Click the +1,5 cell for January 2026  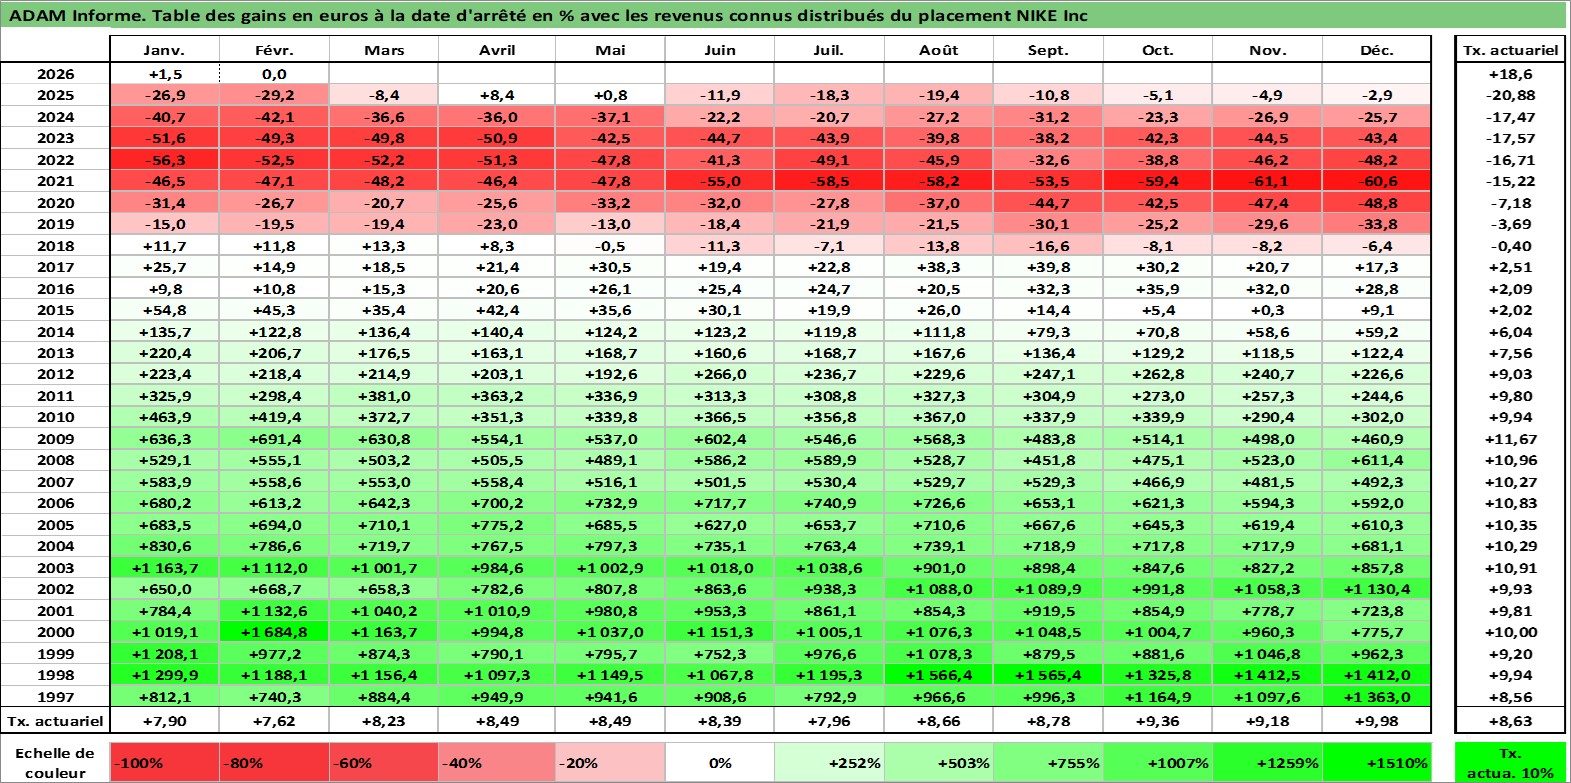coord(165,74)
